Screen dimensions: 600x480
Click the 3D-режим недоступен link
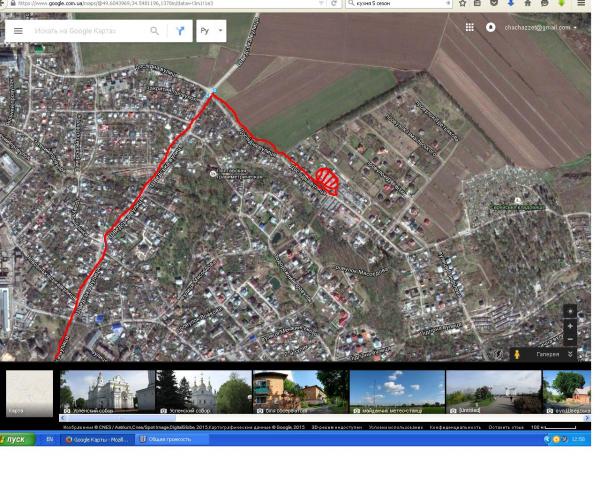[x=336, y=427]
